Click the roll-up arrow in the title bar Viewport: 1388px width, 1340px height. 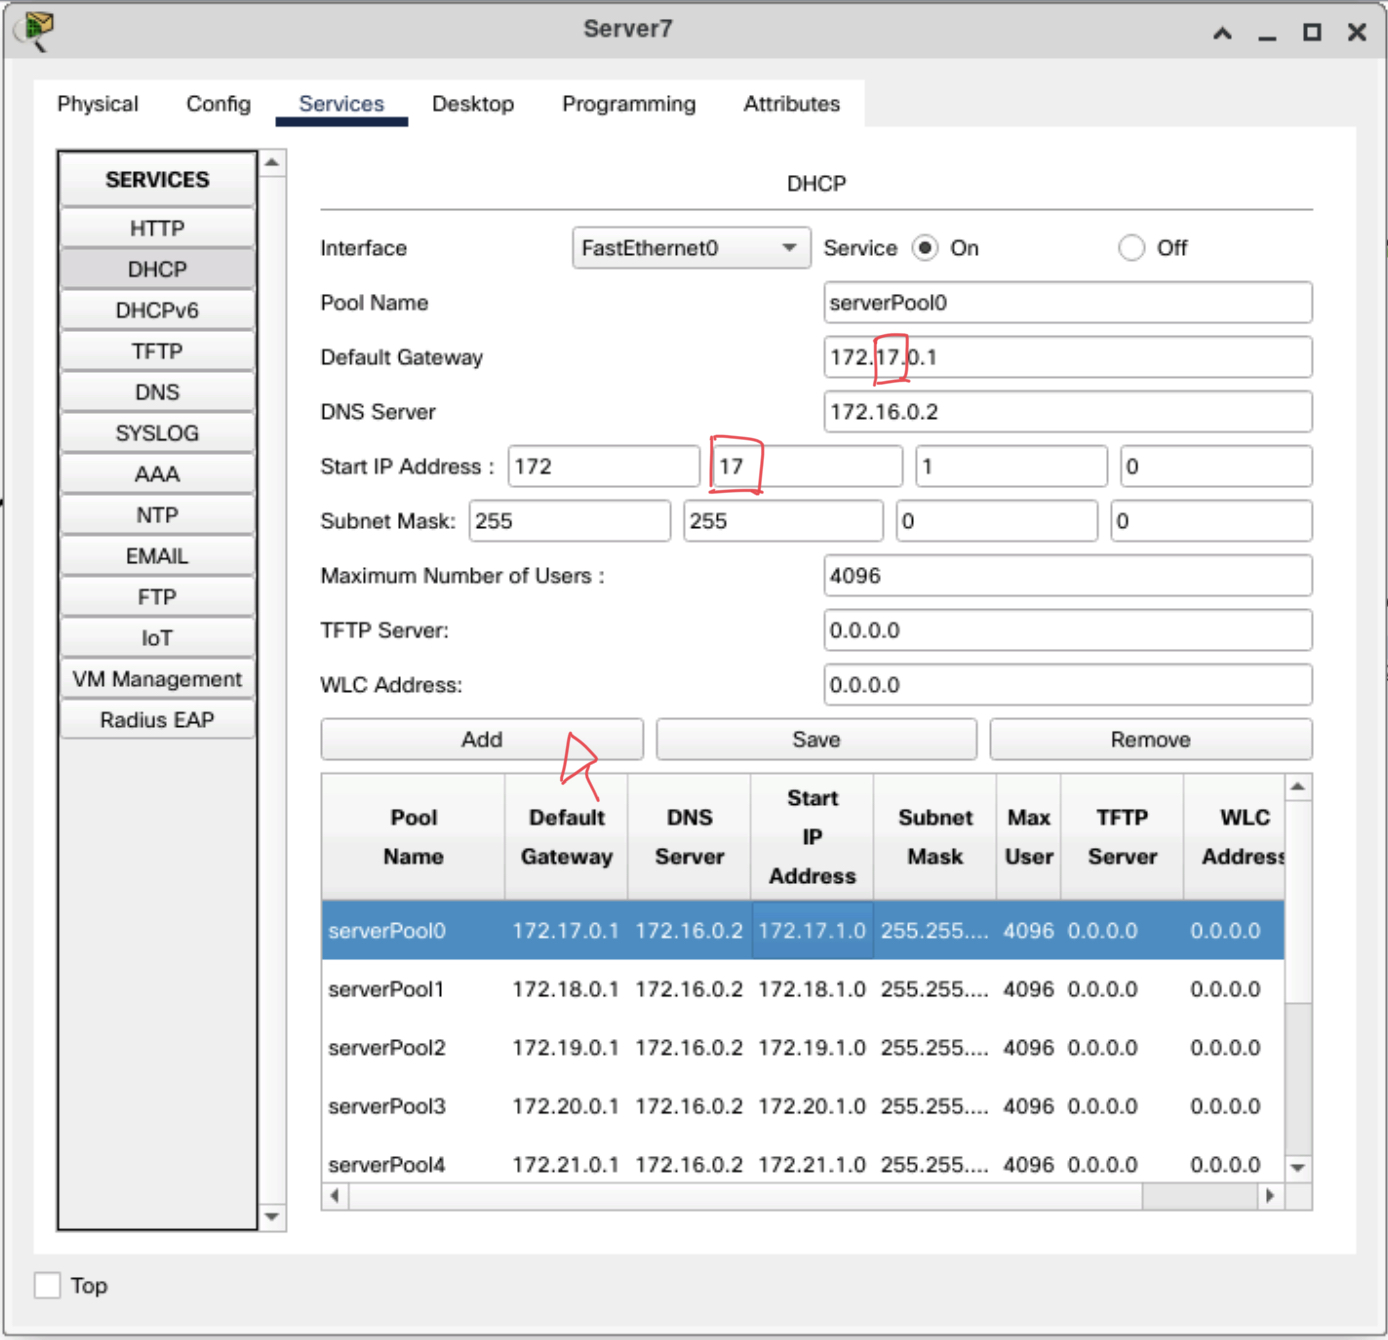pyautogui.click(x=1222, y=33)
